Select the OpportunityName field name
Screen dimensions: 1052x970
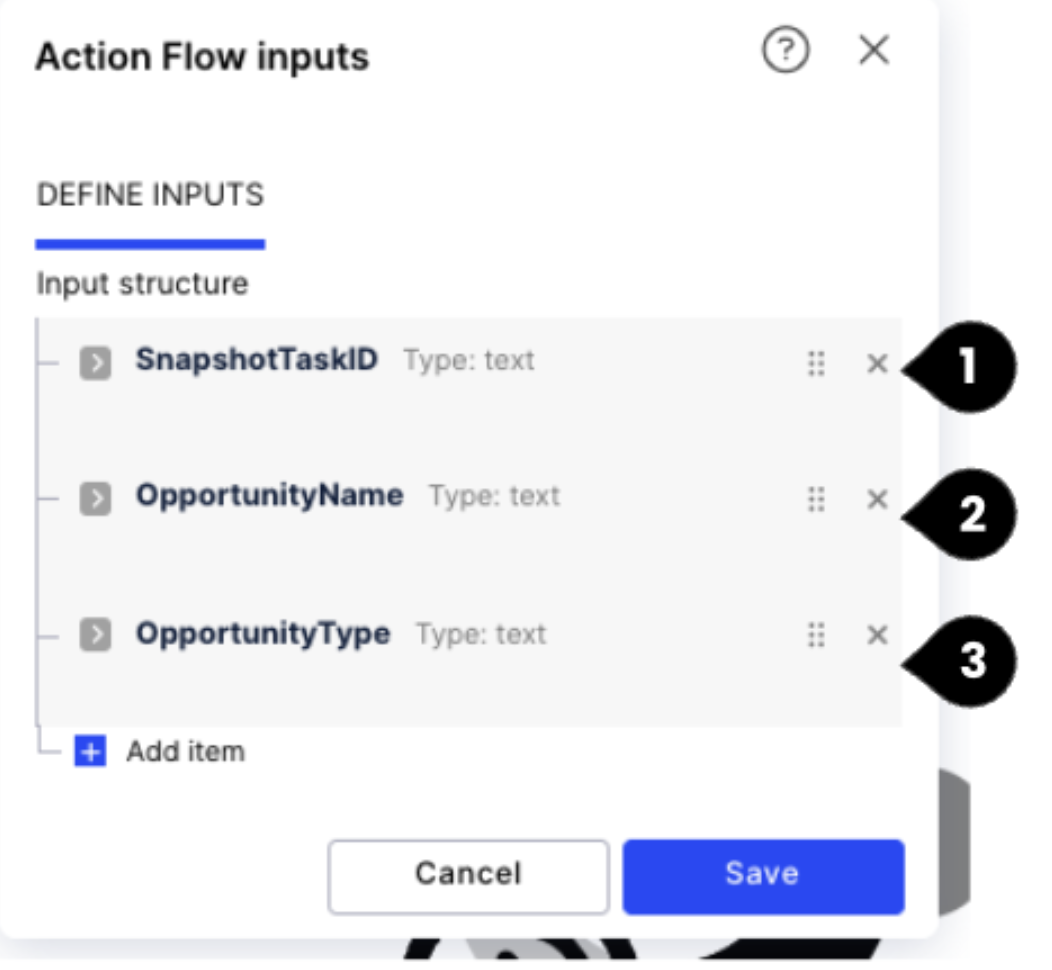pyautogui.click(x=269, y=496)
